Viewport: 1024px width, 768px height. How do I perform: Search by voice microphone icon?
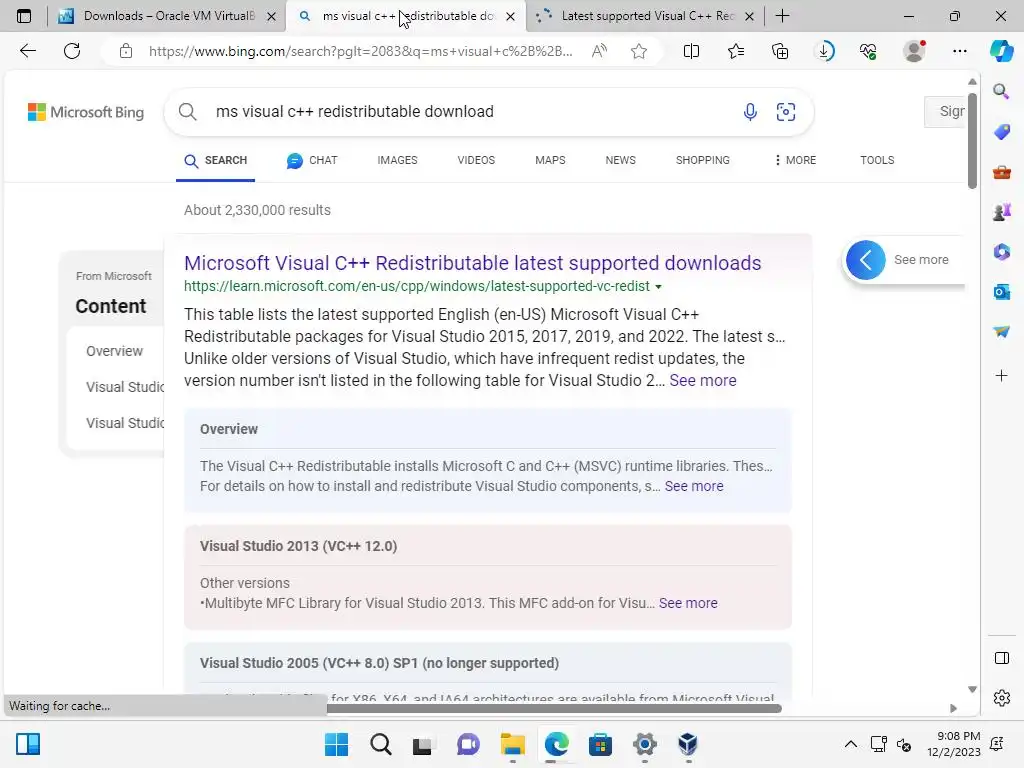(x=750, y=112)
